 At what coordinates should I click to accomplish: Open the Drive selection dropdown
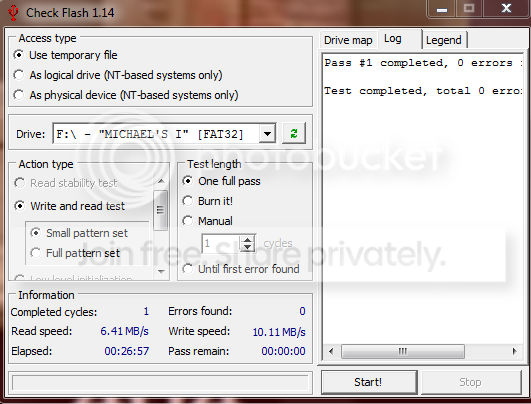coord(267,134)
